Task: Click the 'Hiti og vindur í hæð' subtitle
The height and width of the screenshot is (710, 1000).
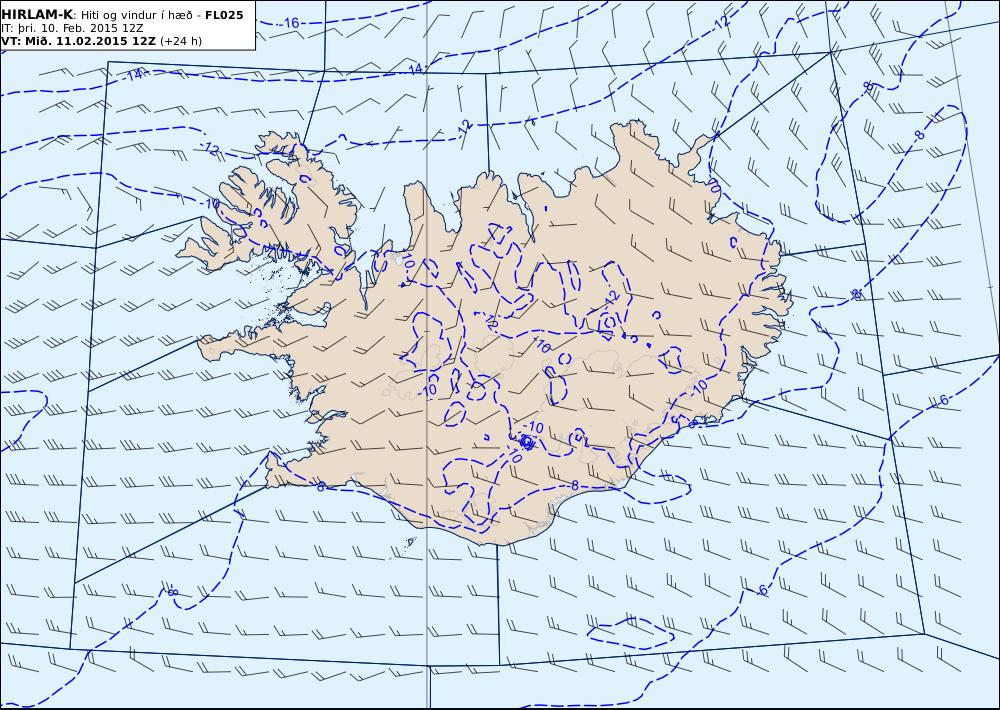Action: [x=135, y=15]
